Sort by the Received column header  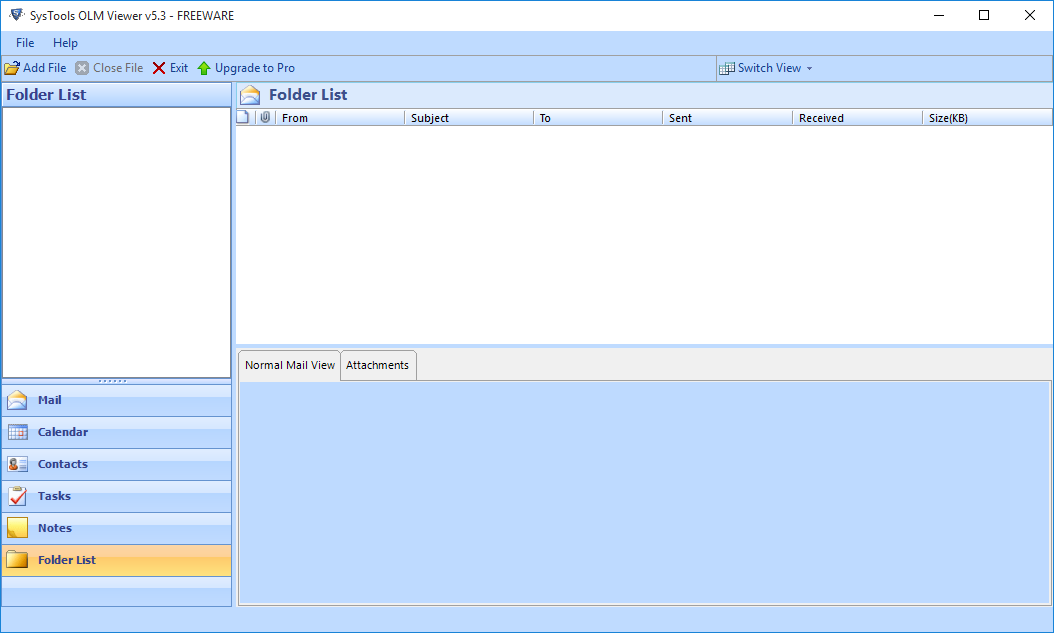coord(857,118)
